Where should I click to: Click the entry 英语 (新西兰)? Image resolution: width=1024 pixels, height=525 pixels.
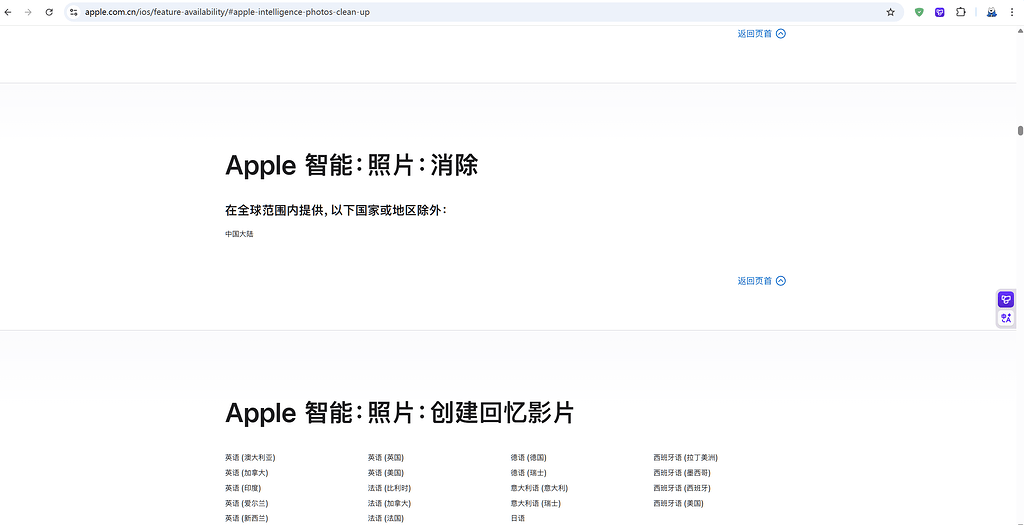pyautogui.click(x=247, y=518)
